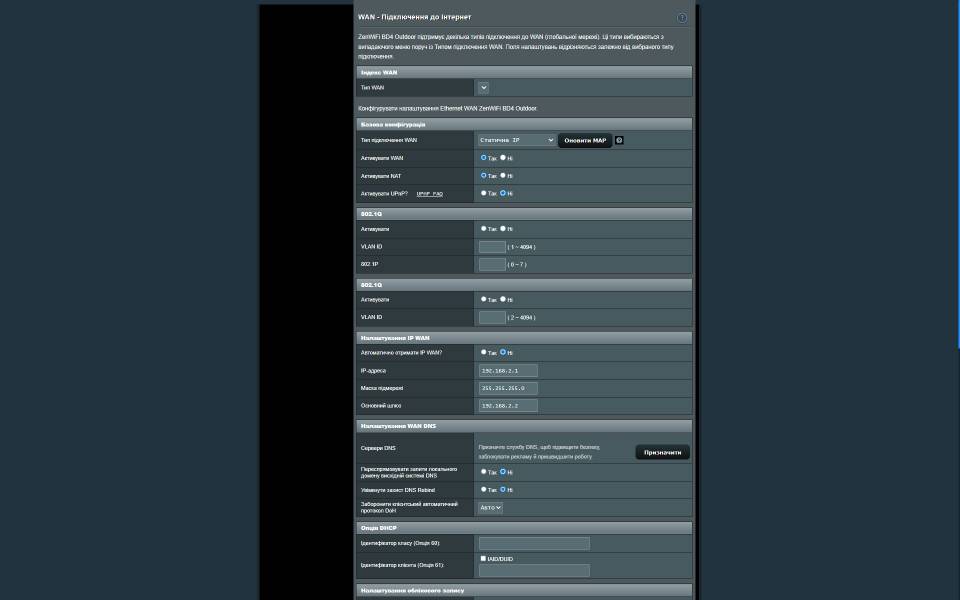960x600 pixels.
Task: Click the first VLAN ID field (1–4094)
Action: click(492, 247)
